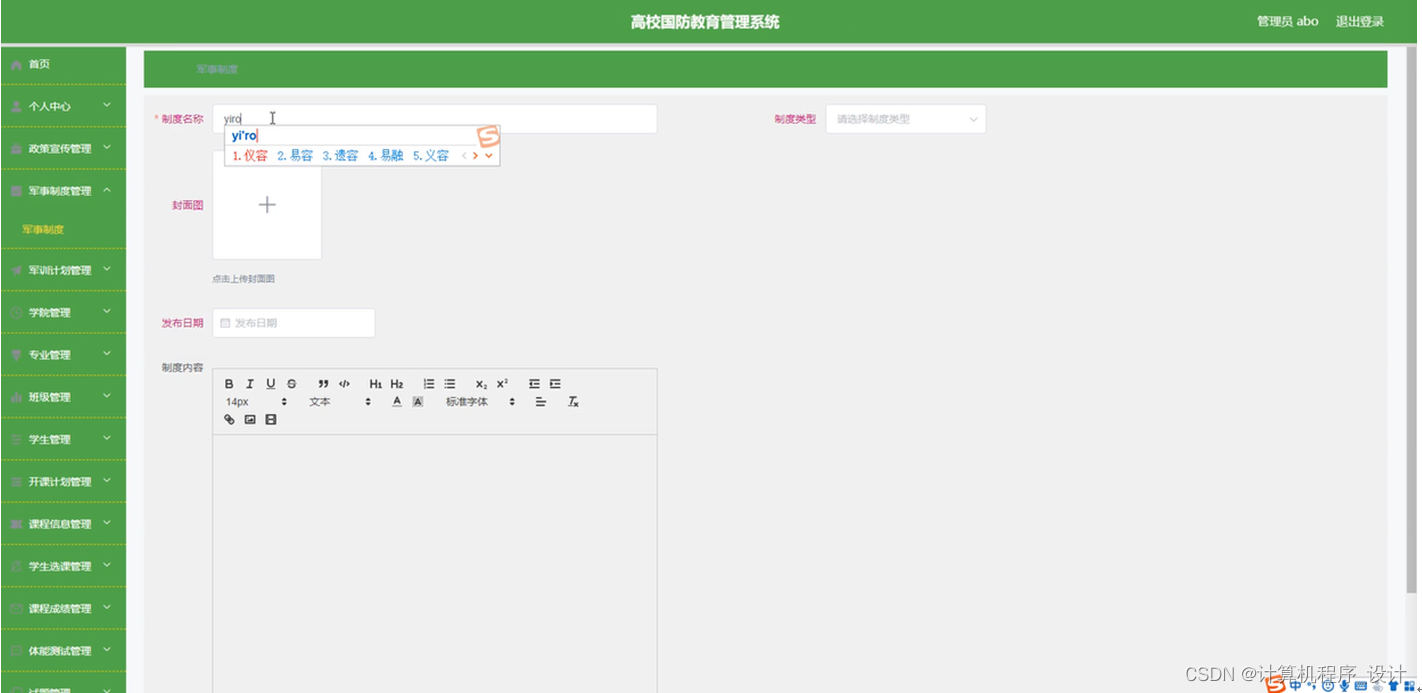This screenshot has width=1422, height=693.
Task: Activate Sogou voice input microphone
Action: coord(1344,686)
